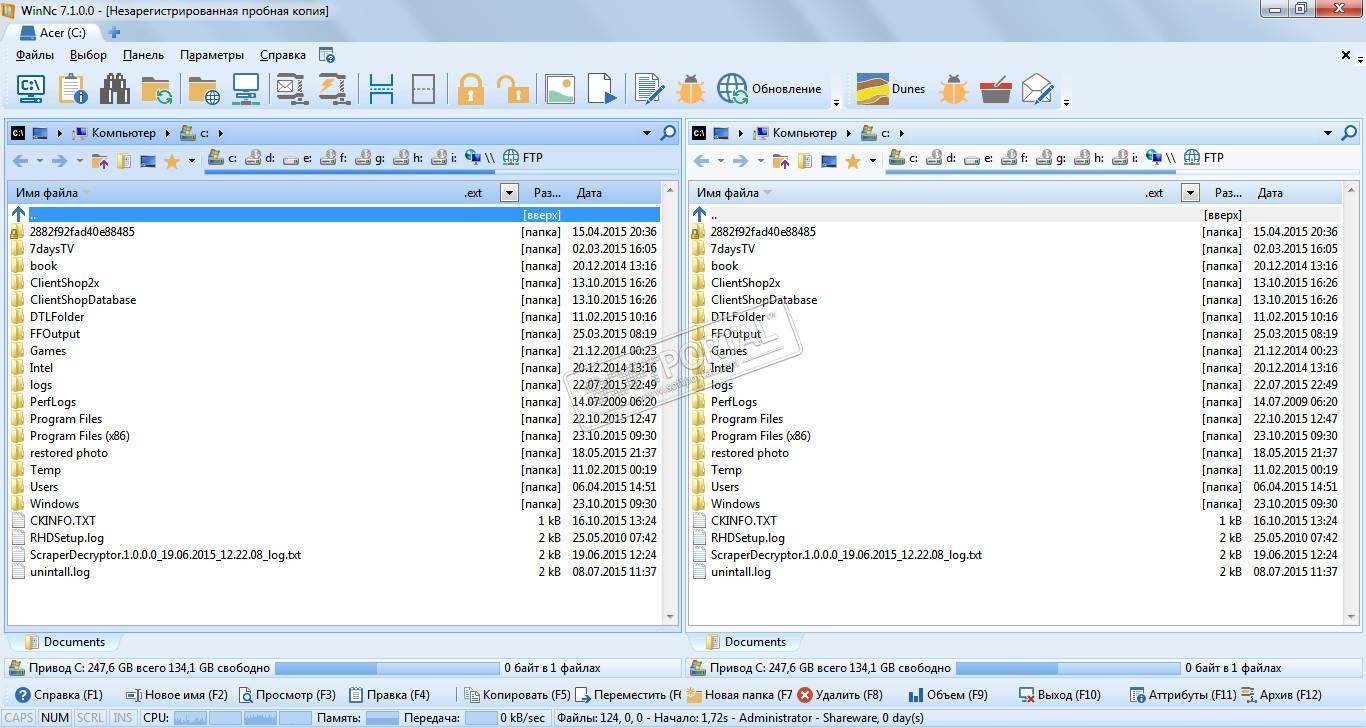Image resolution: width=1366 pixels, height=728 pixels.
Task: Click the network computer toolbar icon
Action: tap(245, 89)
